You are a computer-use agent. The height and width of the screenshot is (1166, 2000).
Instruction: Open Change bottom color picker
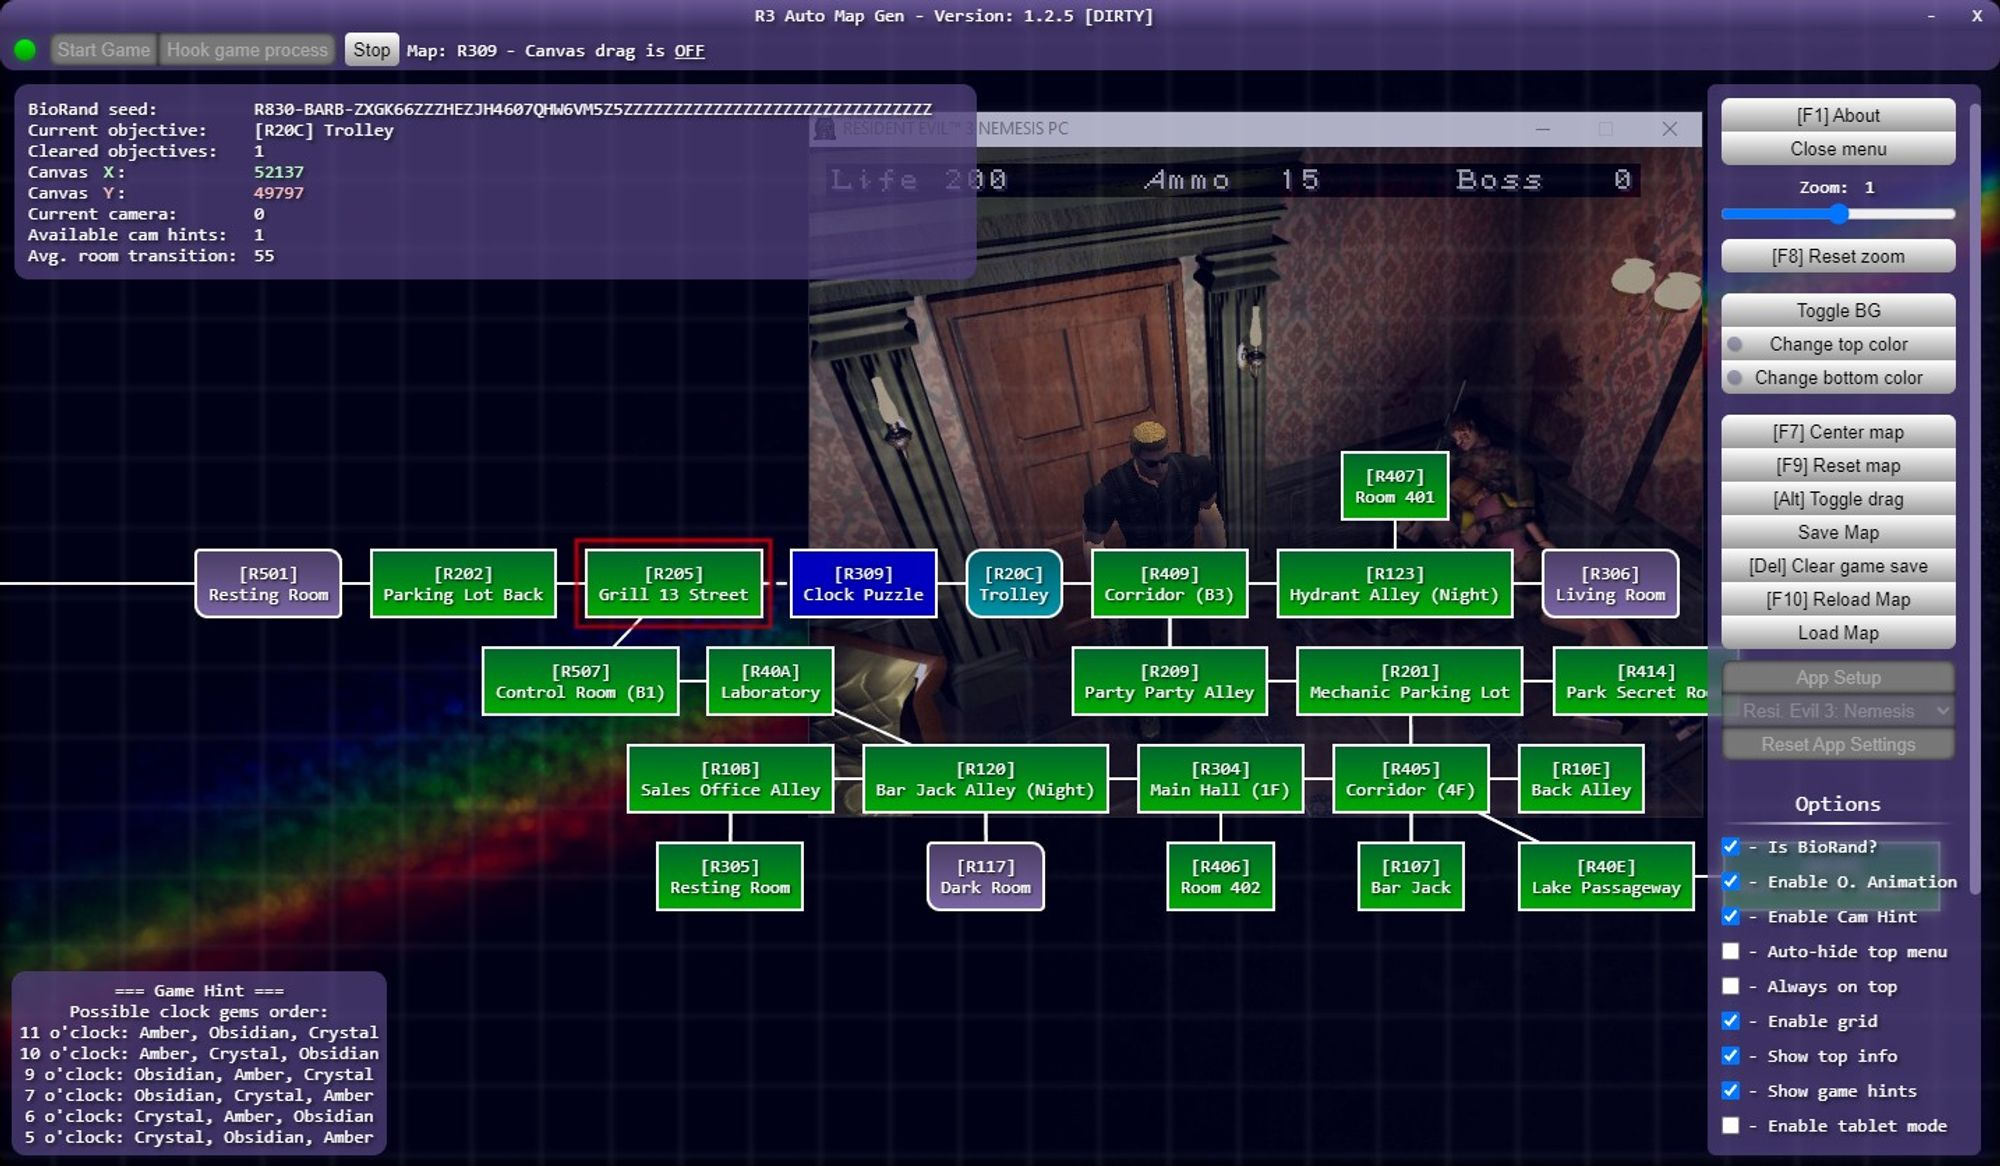click(1838, 378)
